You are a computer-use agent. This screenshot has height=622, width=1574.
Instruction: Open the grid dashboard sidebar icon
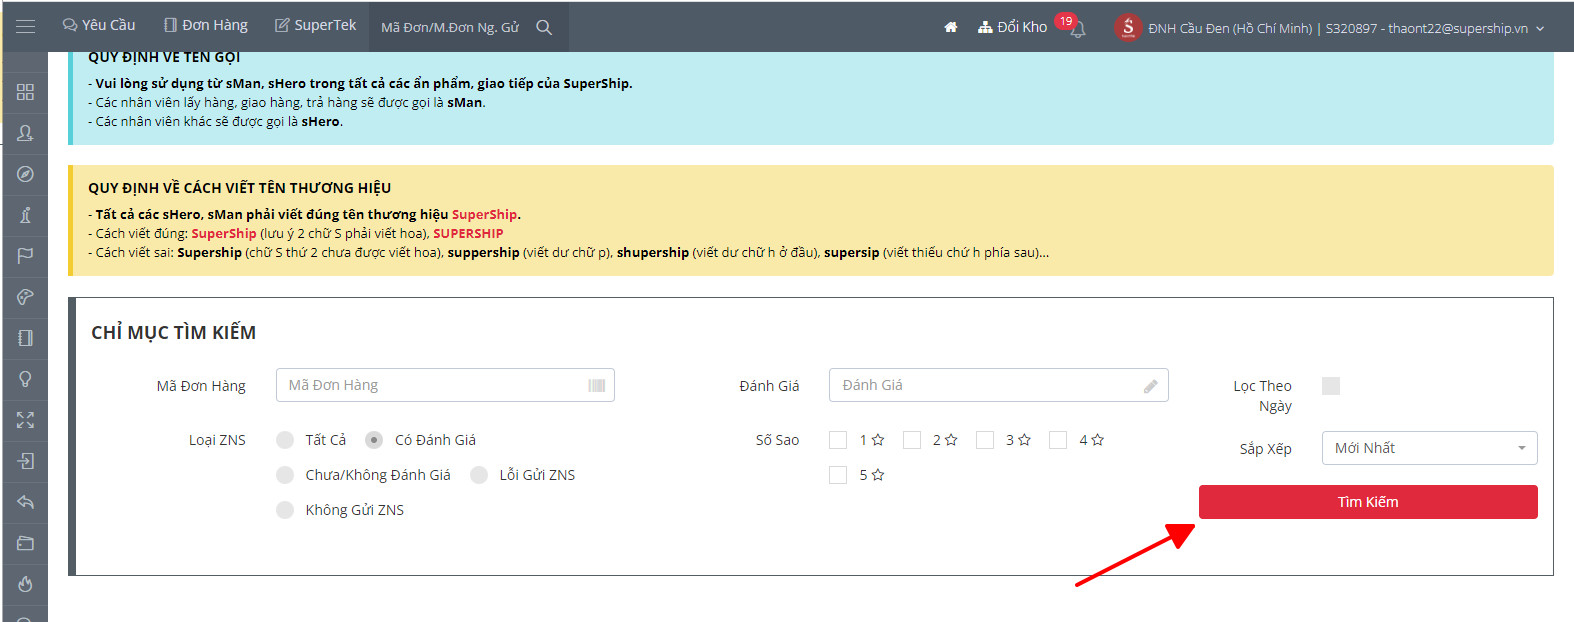tap(25, 92)
